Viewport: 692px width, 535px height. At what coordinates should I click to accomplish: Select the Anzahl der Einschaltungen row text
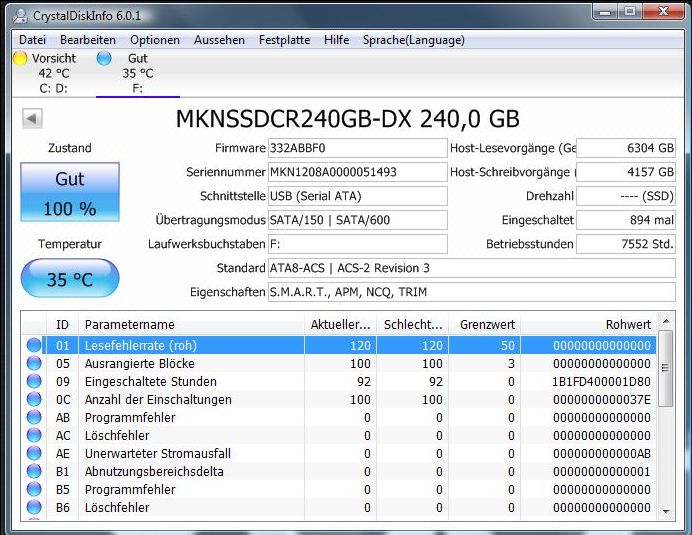(158, 399)
